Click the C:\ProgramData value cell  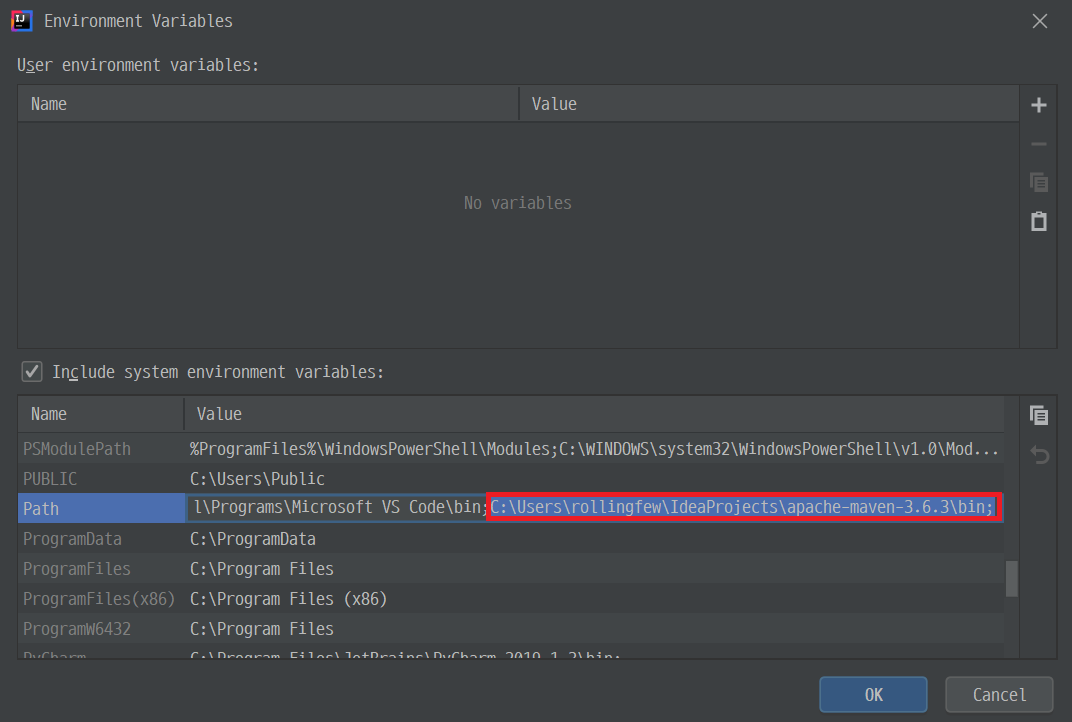coord(252,539)
